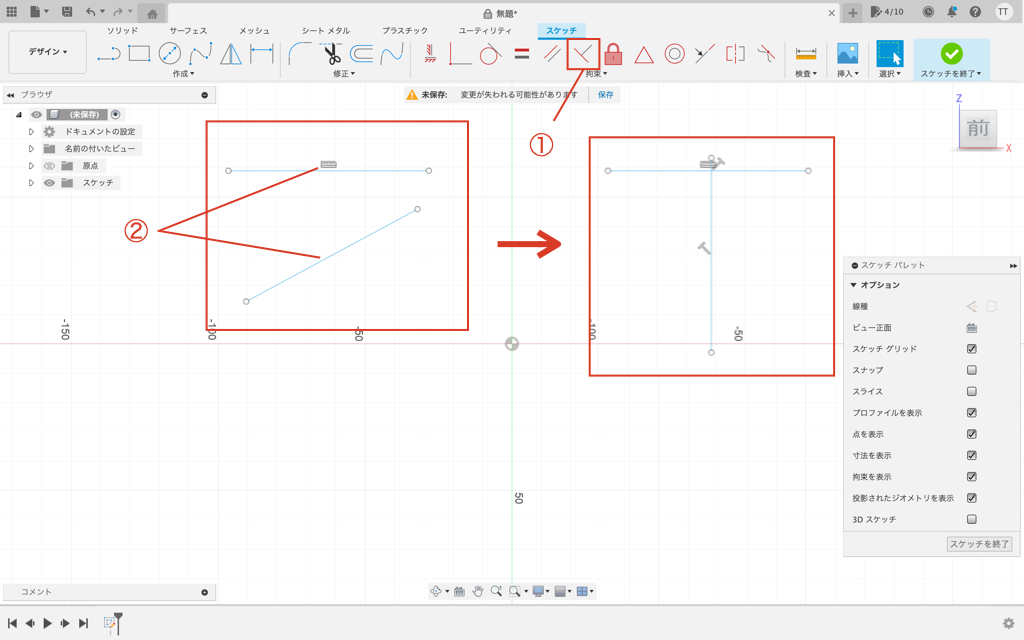This screenshot has width=1024, height=640.
Task: Expand the ドキュメントの設定 tree node
Action: pos(31,132)
